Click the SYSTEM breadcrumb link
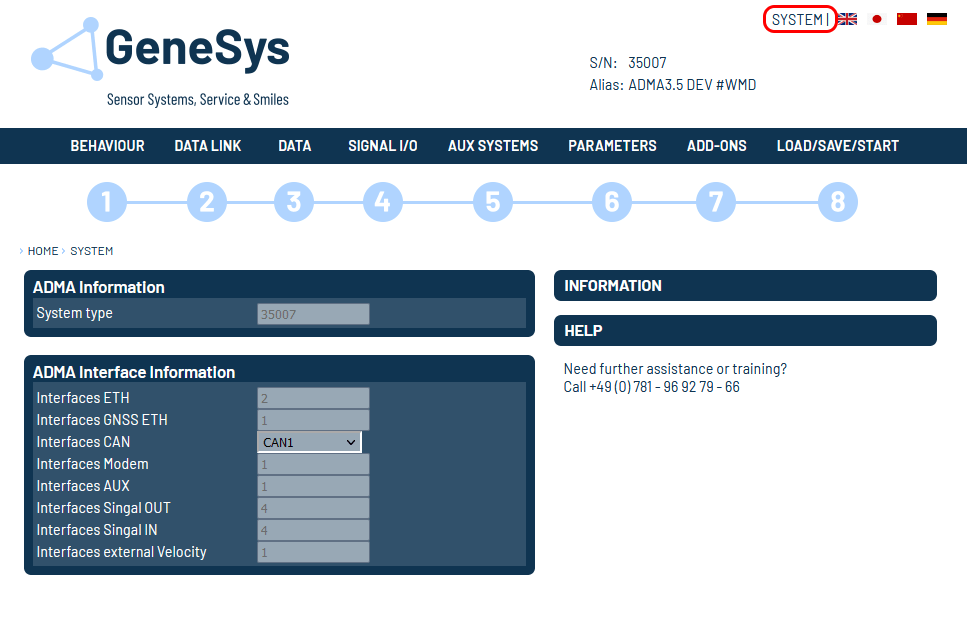The height and width of the screenshot is (643, 967). 91,251
